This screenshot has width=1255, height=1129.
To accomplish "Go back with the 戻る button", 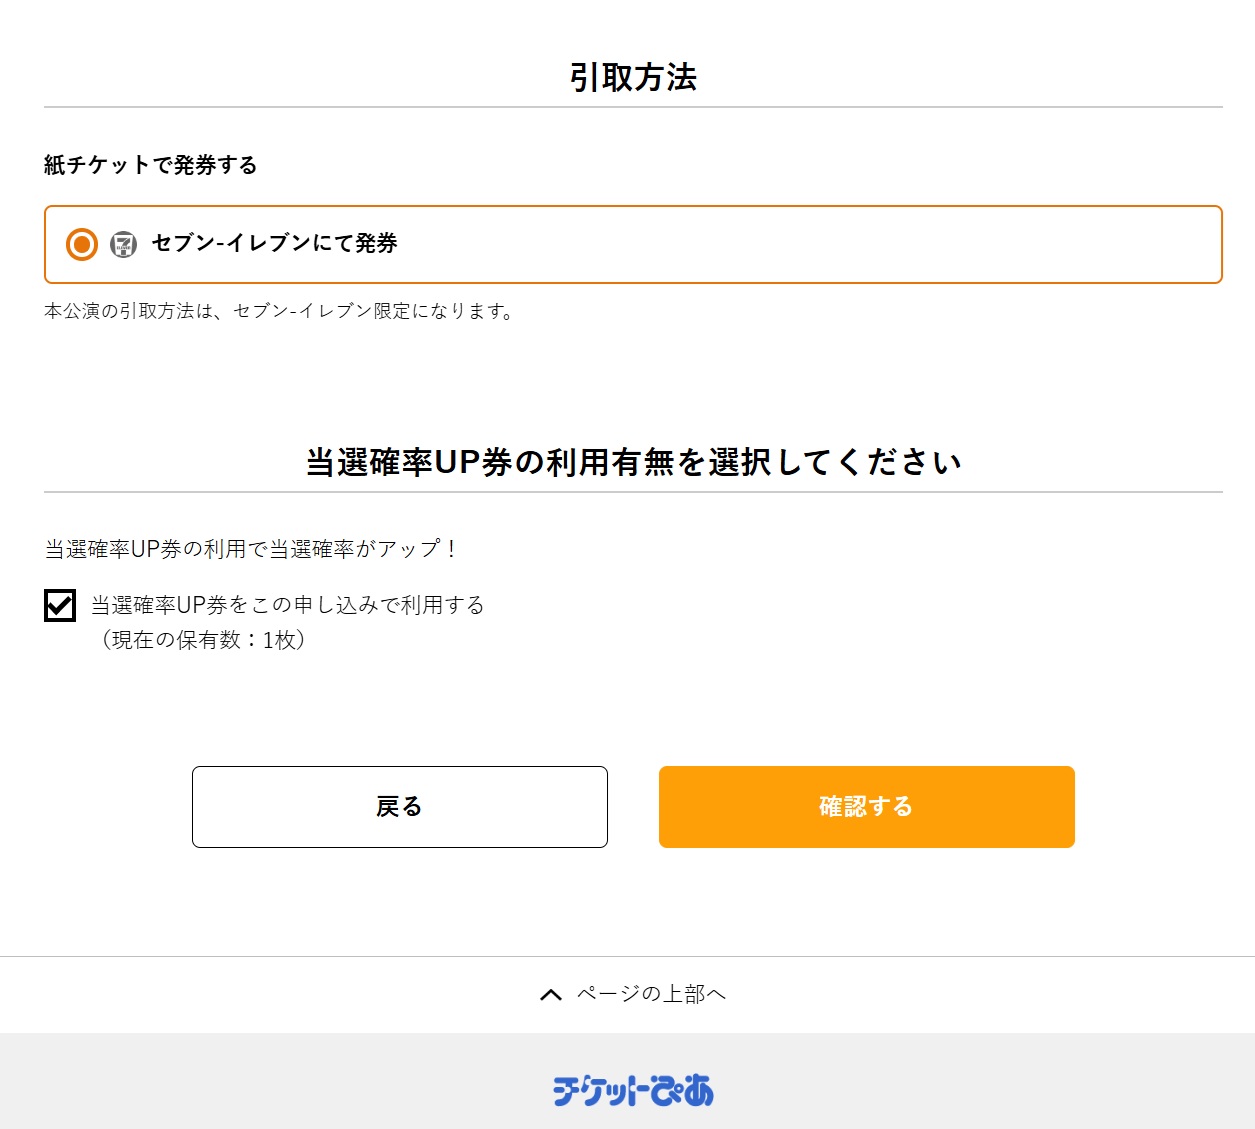I will (400, 807).
